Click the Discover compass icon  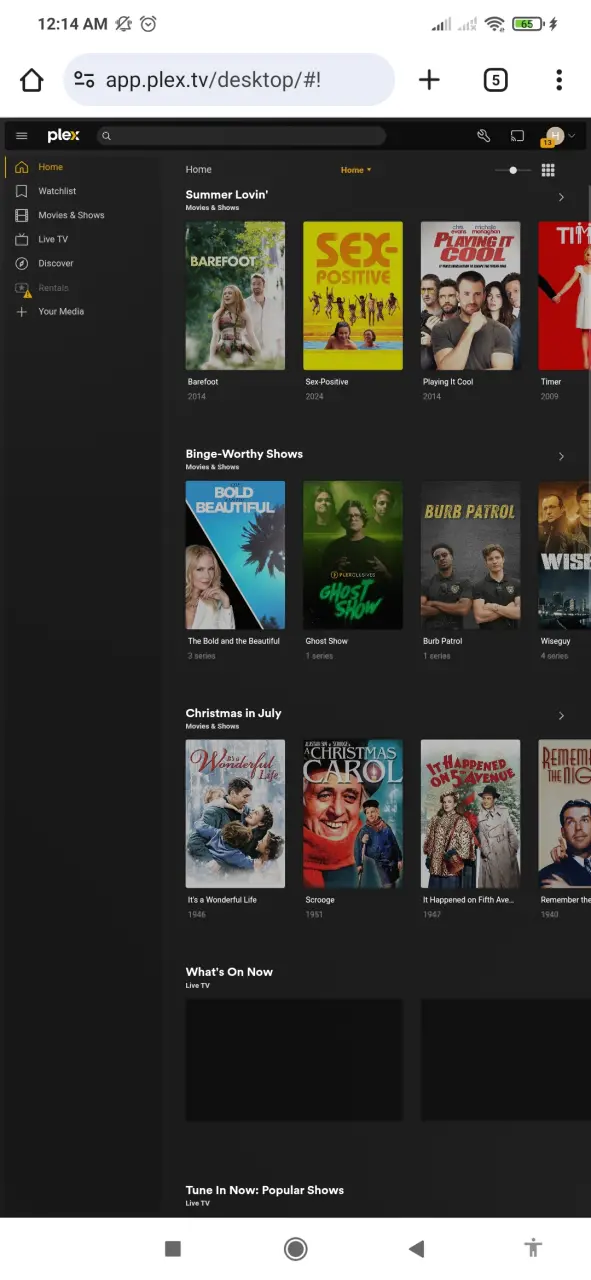[x=22, y=263]
